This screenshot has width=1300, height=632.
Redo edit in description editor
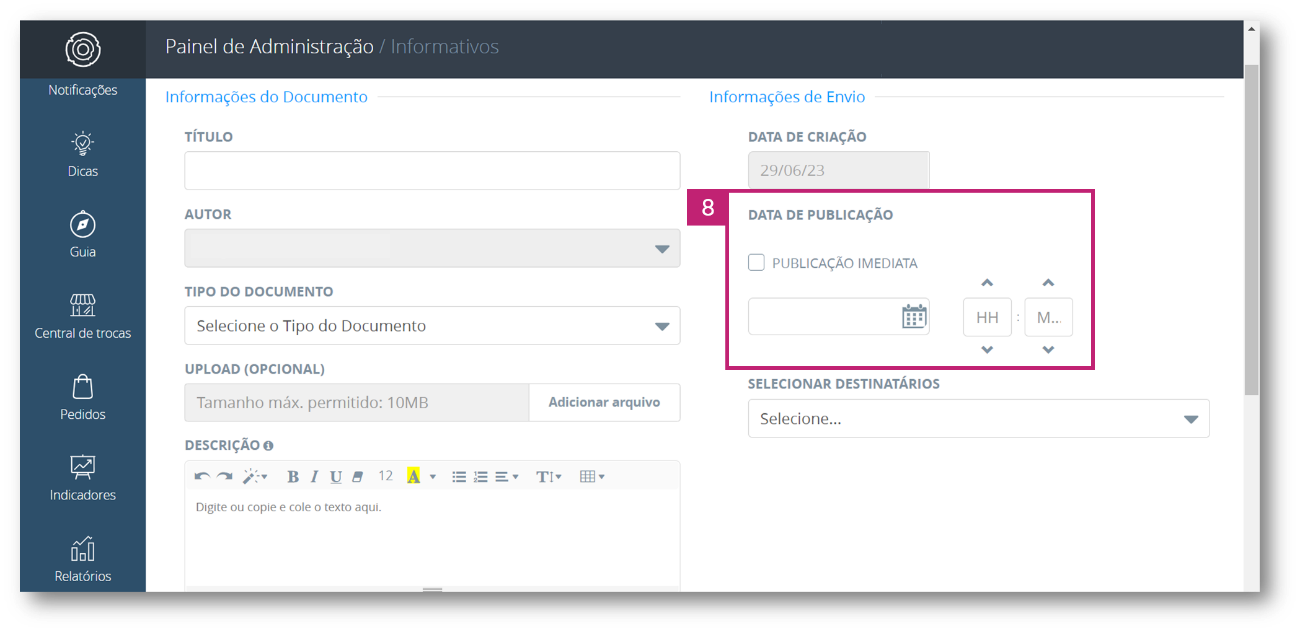(x=225, y=477)
